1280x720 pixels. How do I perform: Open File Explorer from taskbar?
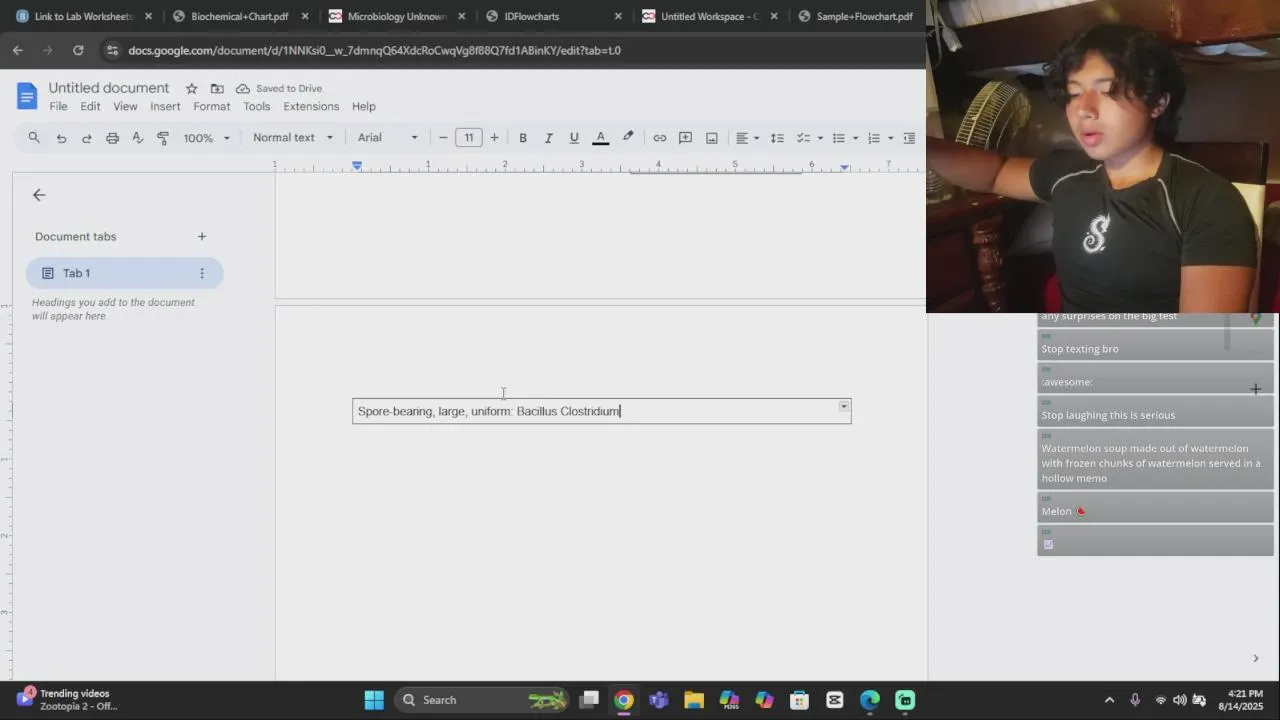pyautogui.click(x=693, y=700)
